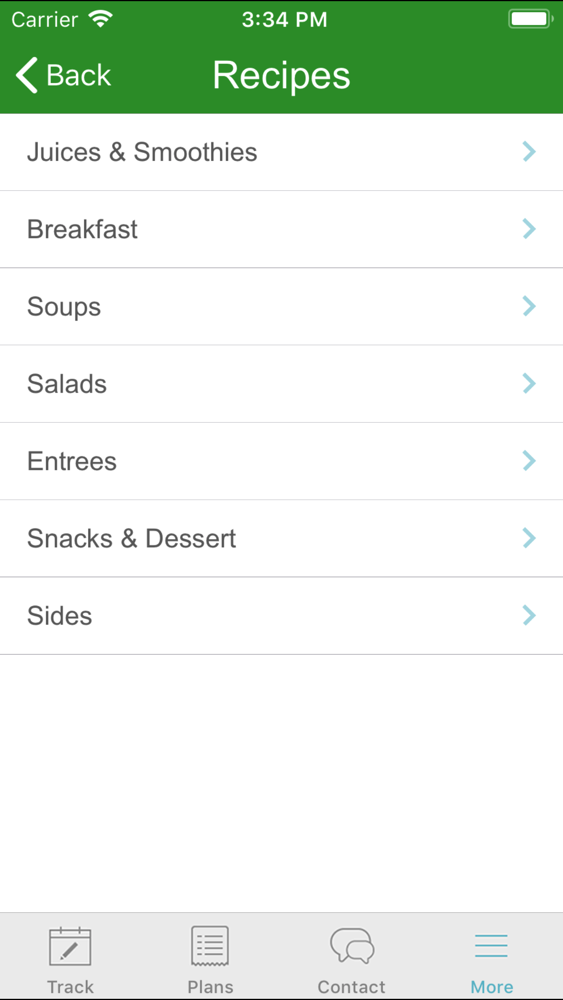Screen dimensions: 563x1000
Task: Choose the Juices & Smoothies text
Action: click(x=142, y=152)
